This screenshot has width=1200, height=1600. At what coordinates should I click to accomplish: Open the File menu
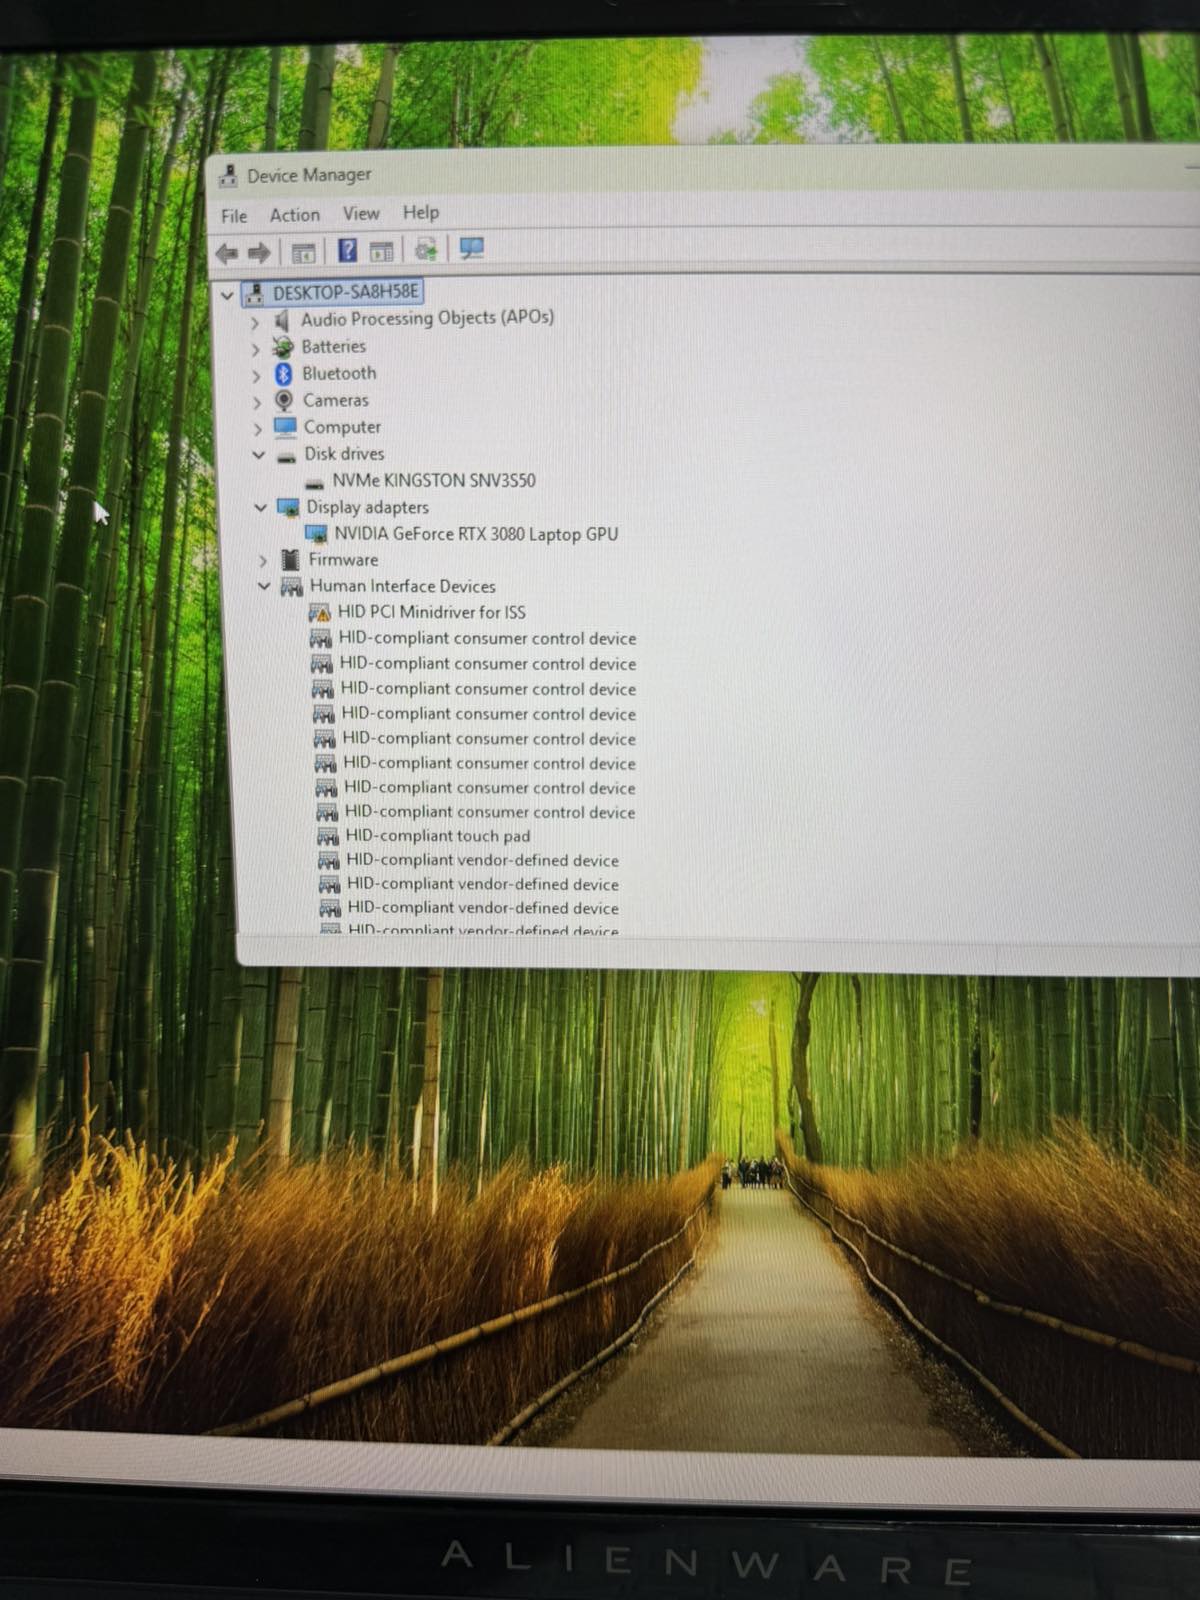pyautogui.click(x=234, y=216)
